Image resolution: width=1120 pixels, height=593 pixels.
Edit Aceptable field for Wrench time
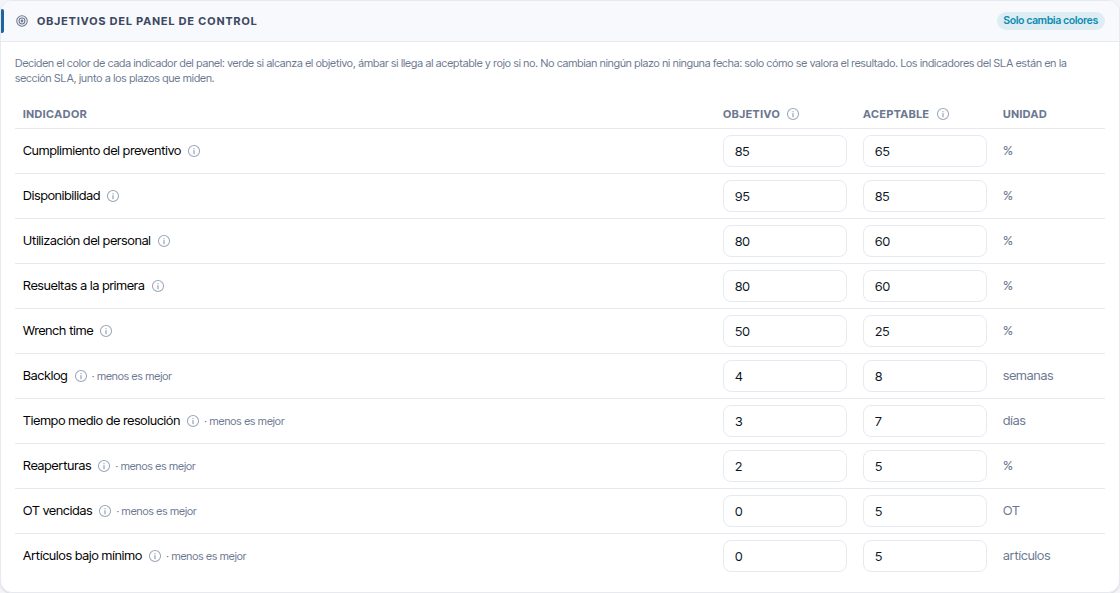coord(925,332)
